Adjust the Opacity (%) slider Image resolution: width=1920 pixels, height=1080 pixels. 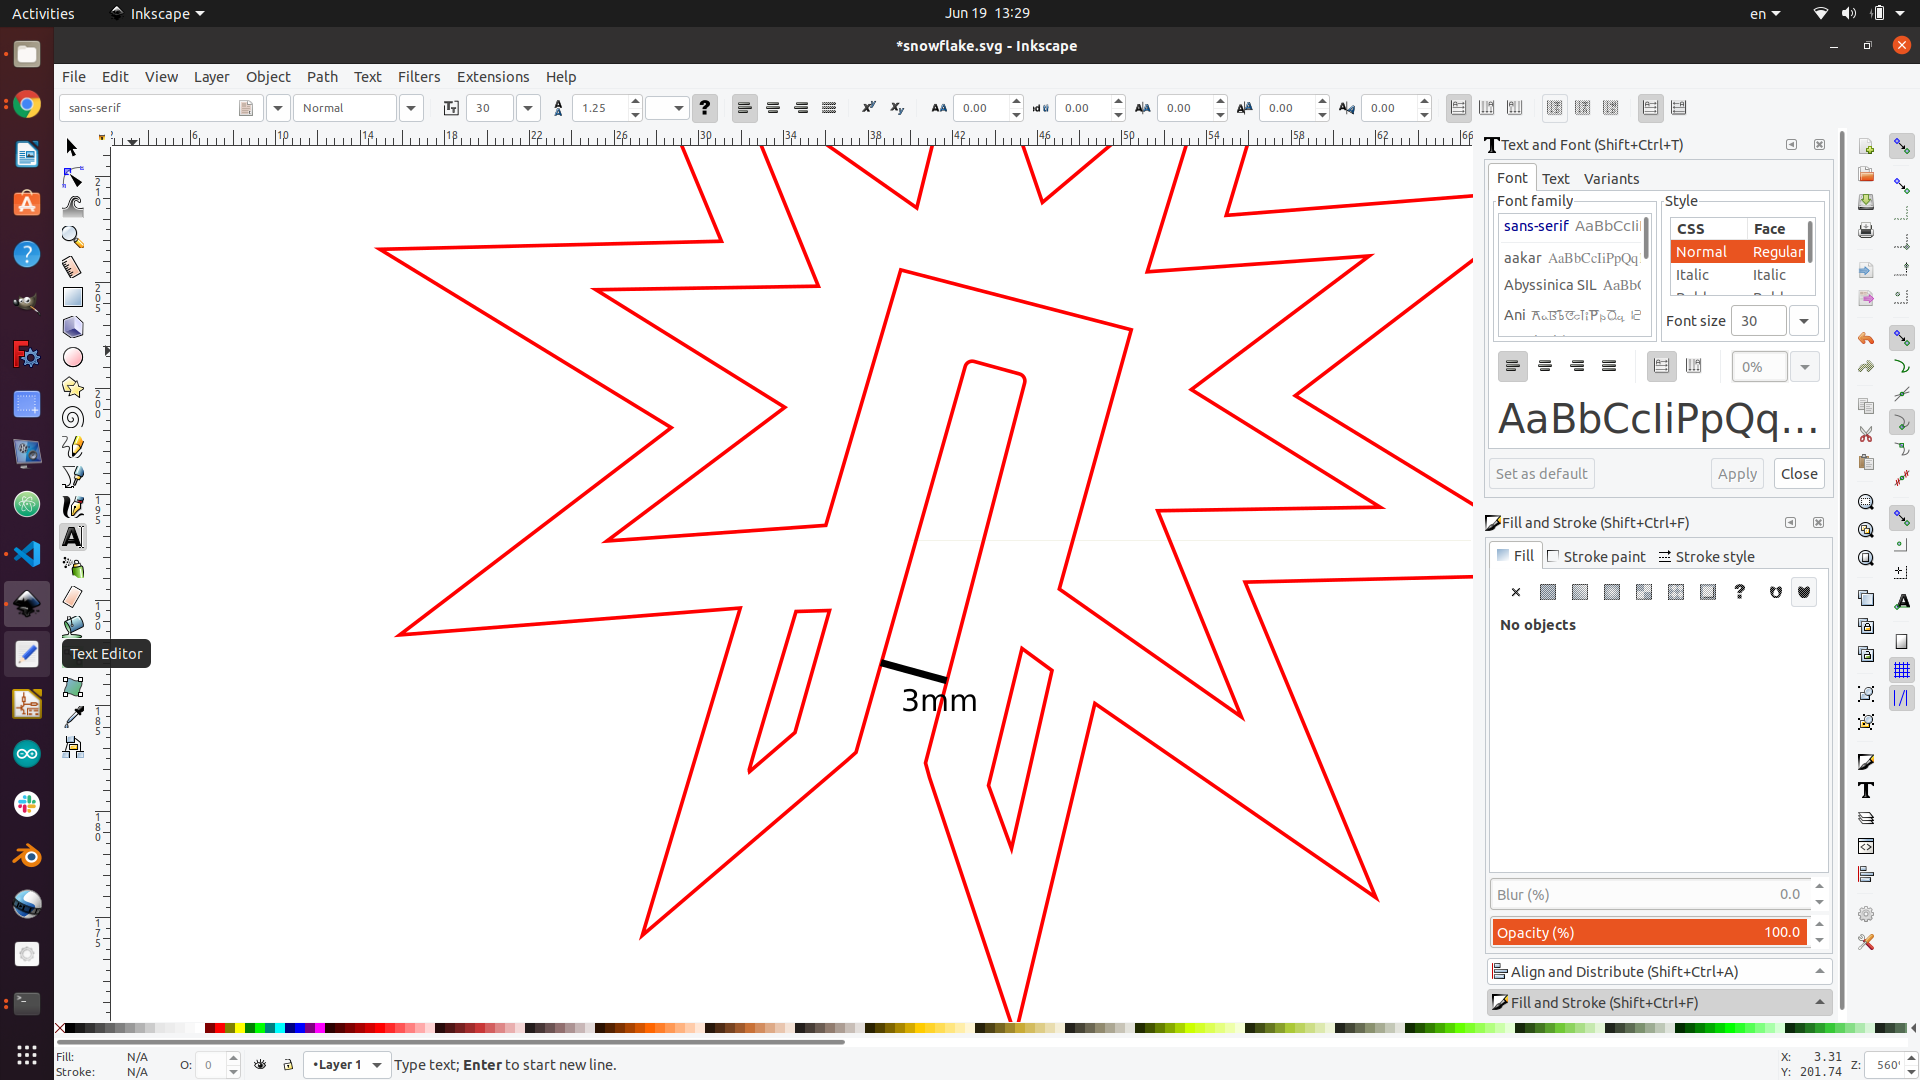(x=1650, y=932)
